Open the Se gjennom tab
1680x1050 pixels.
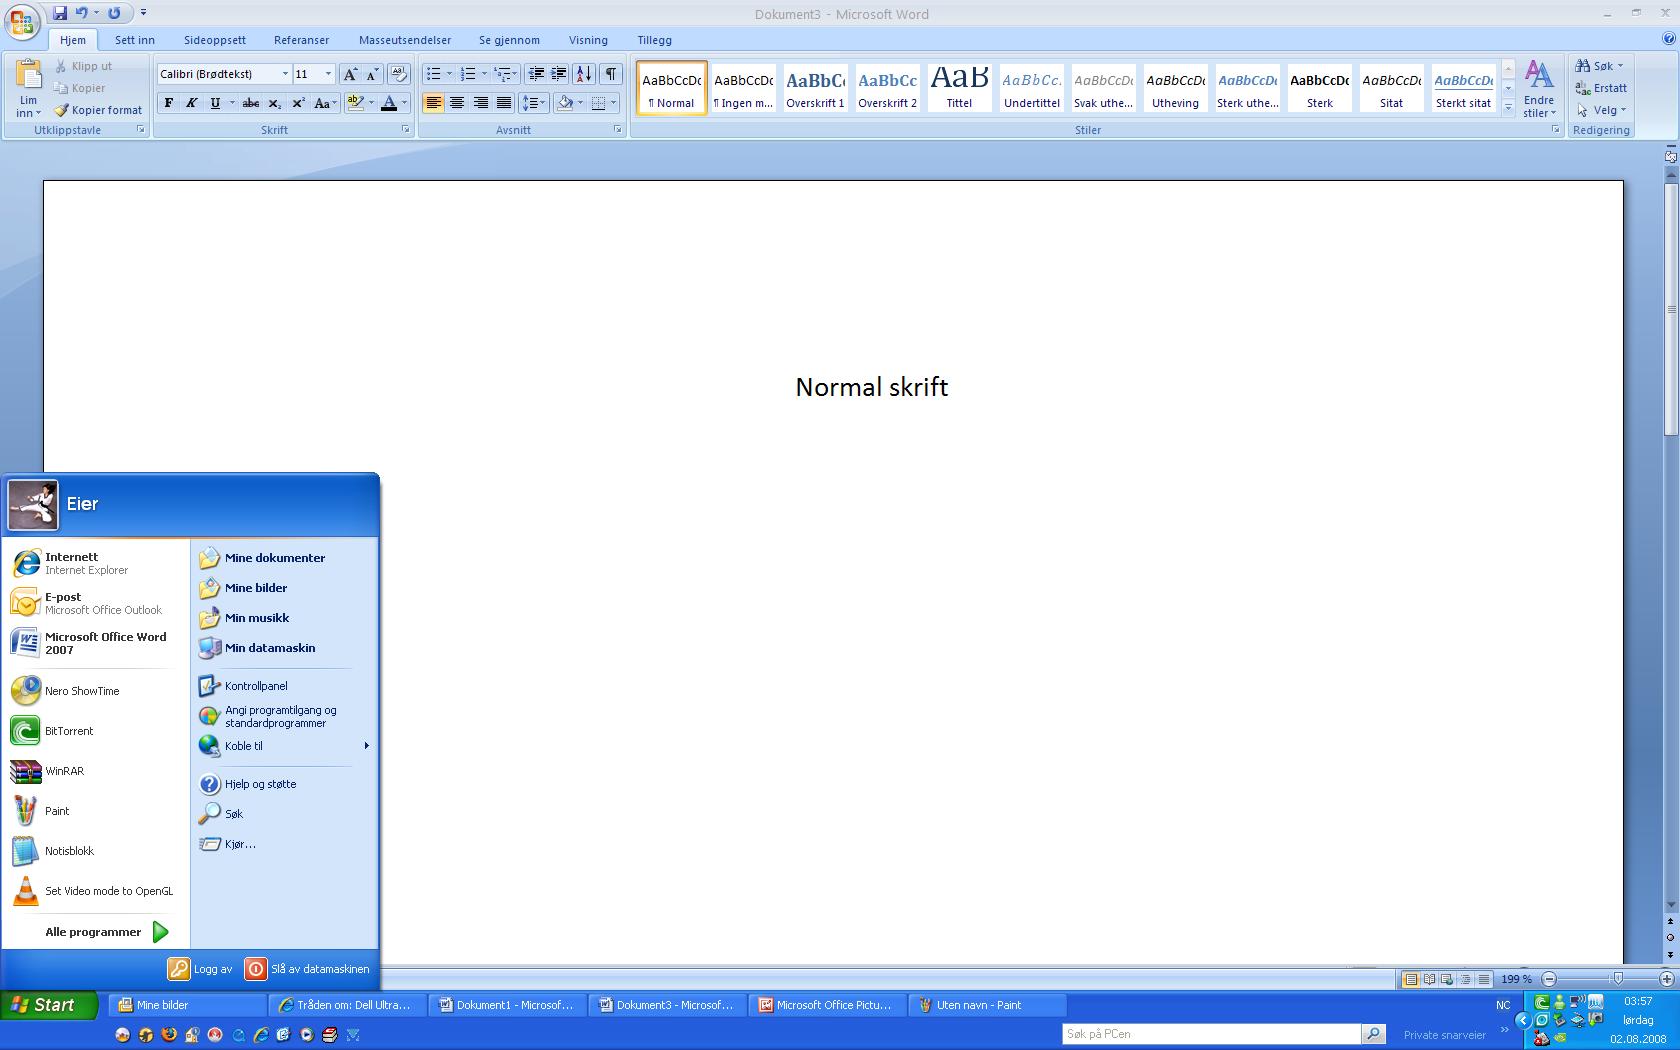[x=509, y=40]
